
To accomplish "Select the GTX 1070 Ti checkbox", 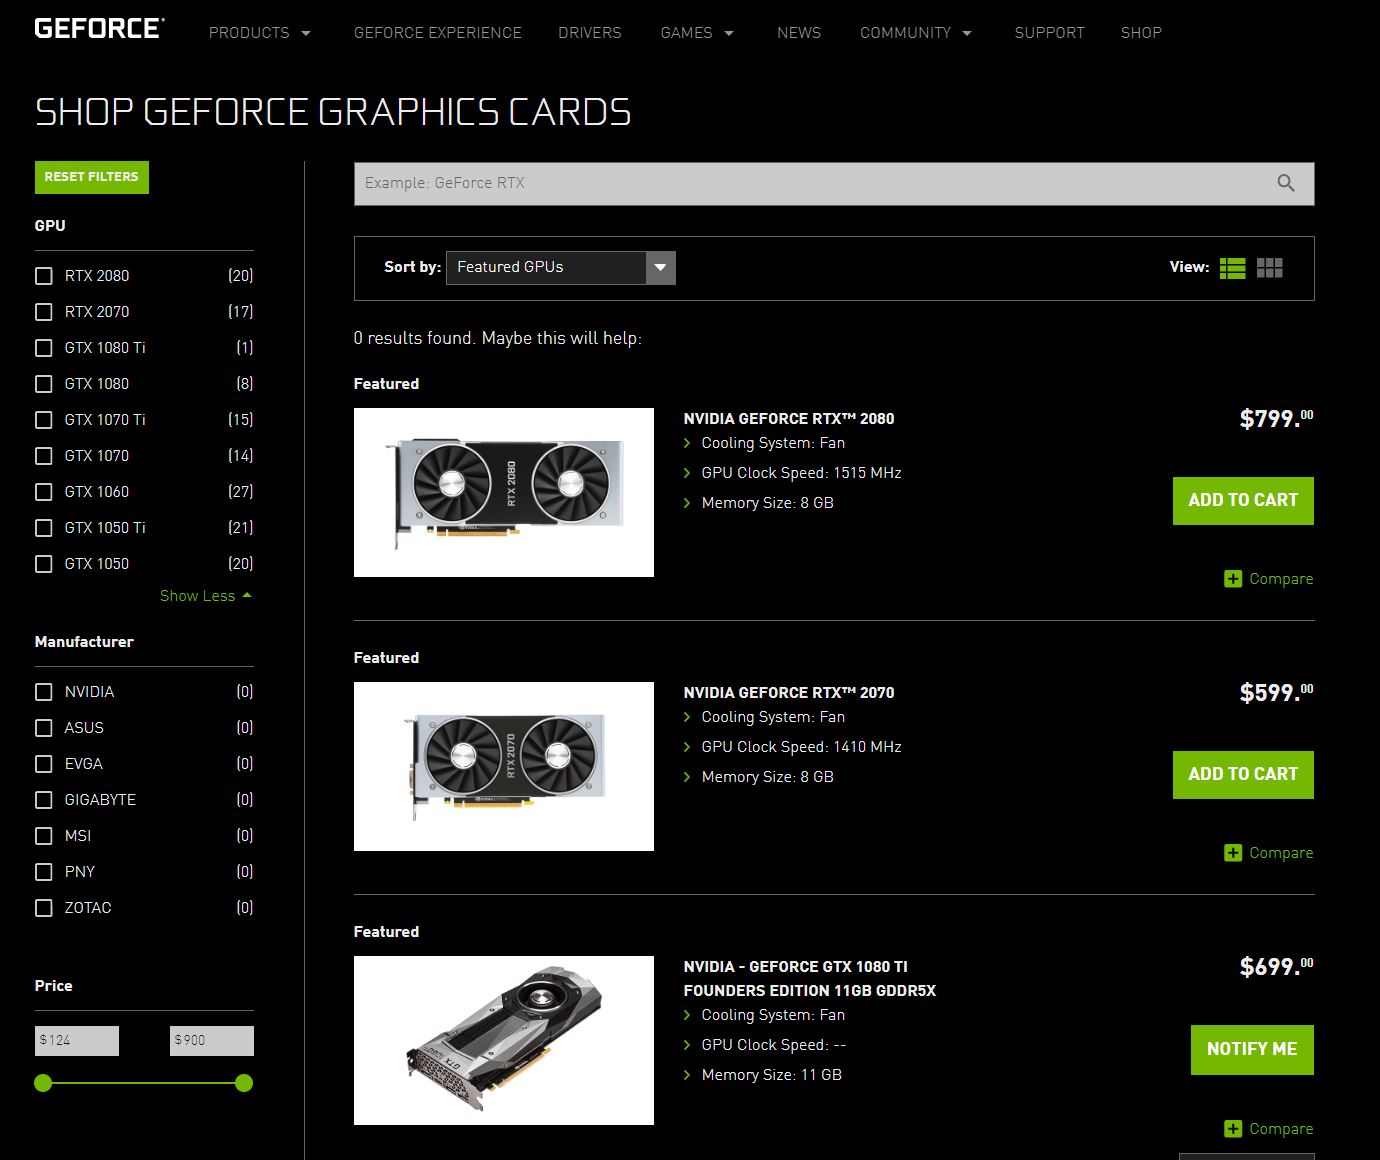I will click(44, 420).
